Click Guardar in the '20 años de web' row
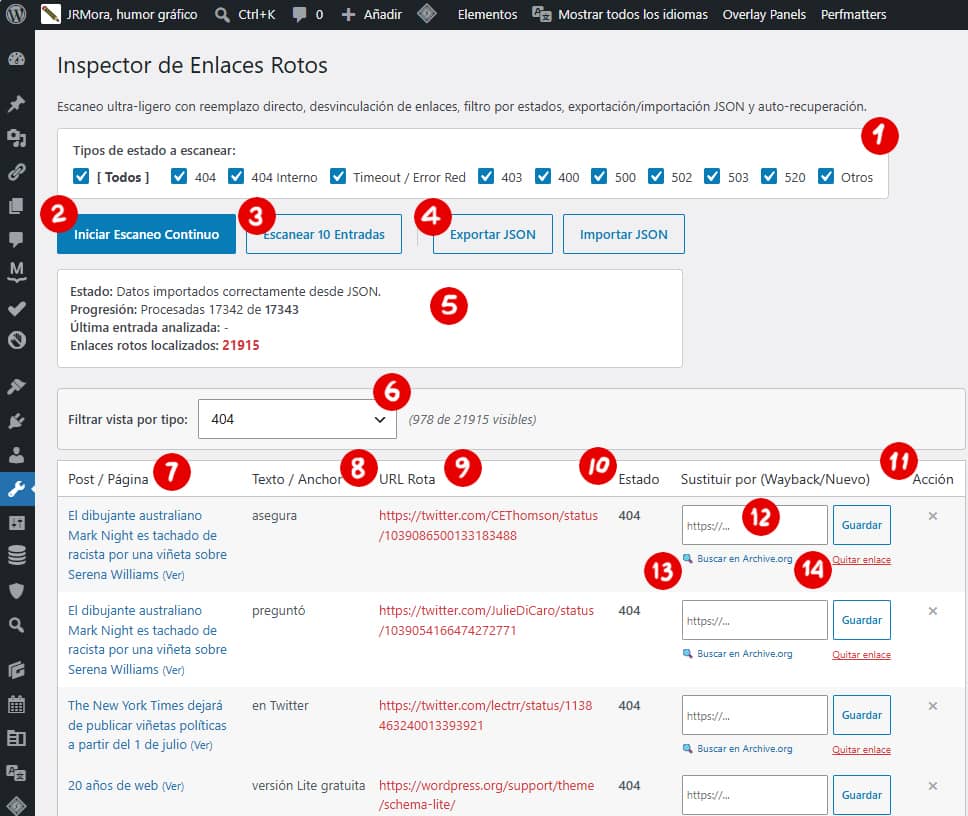This screenshot has width=968, height=816. pos(862,795)
